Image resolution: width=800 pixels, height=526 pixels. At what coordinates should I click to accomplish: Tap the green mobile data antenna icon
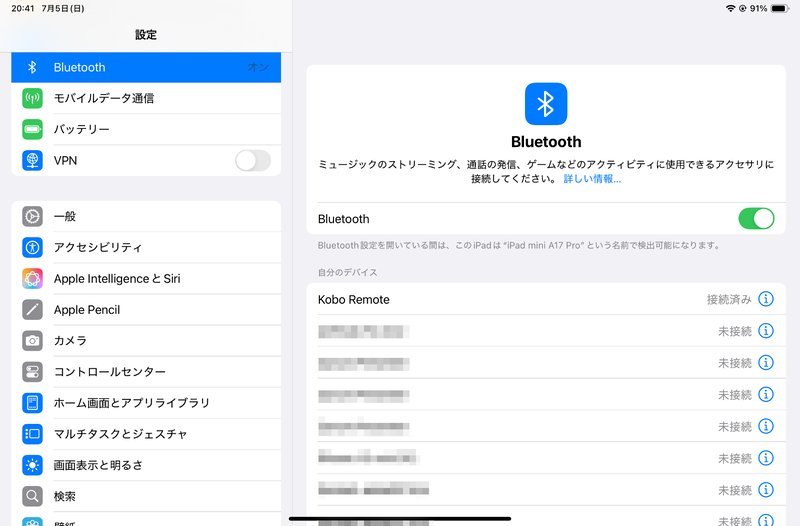tap(32, 98)
